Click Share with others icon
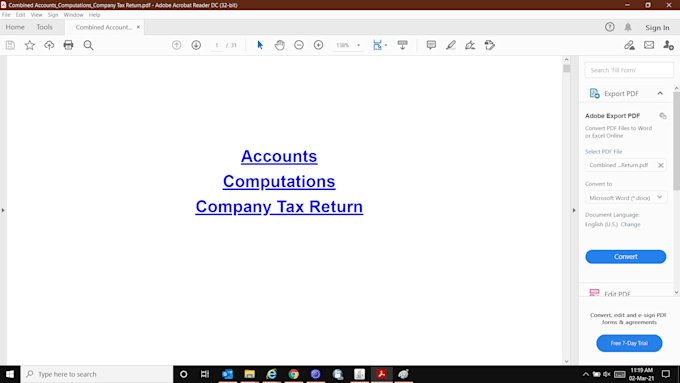Image resolution: width=680 pixels, height=383 pixels. [668, 45]
